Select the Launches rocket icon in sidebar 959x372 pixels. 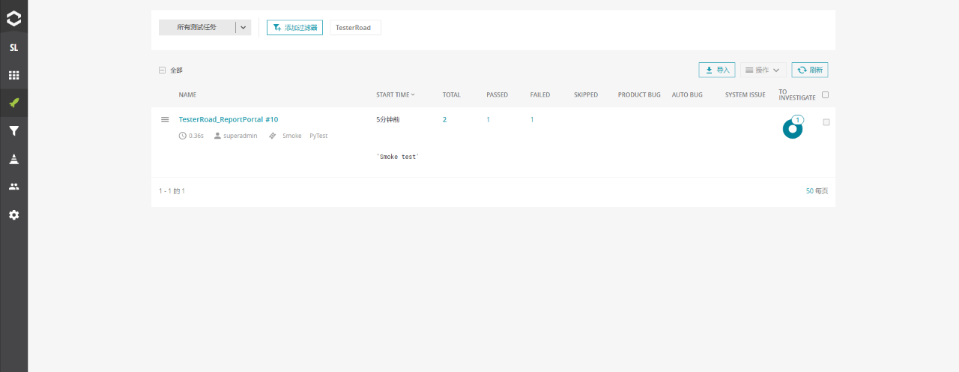pyautogui.click(x=13, y=103)
